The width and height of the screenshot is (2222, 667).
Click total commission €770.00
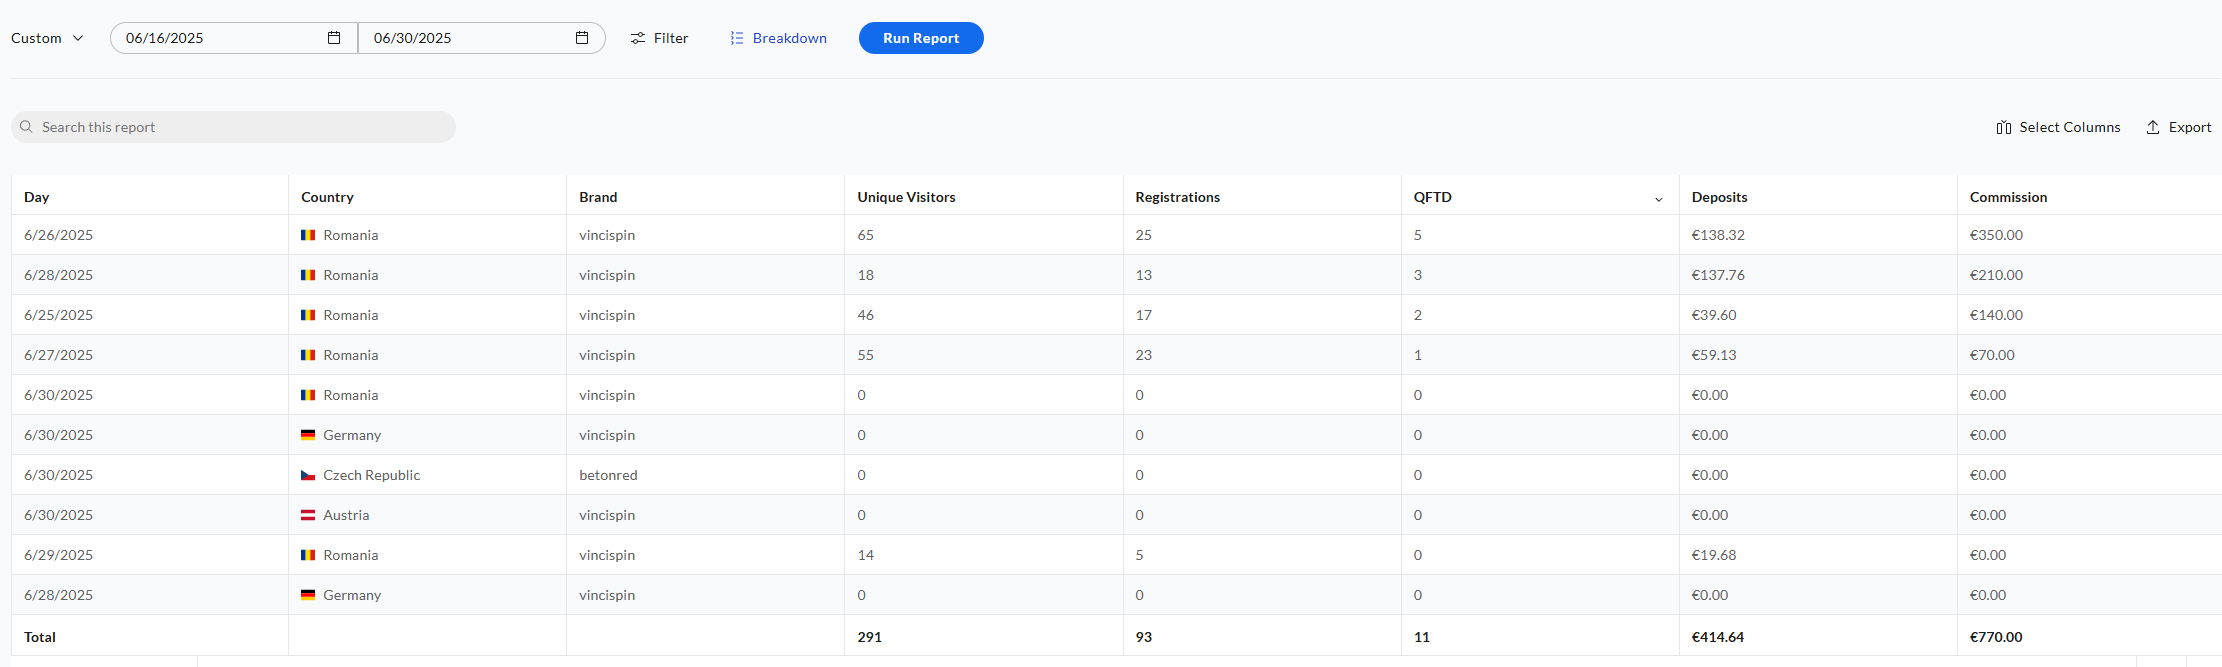coord(1996,637)
